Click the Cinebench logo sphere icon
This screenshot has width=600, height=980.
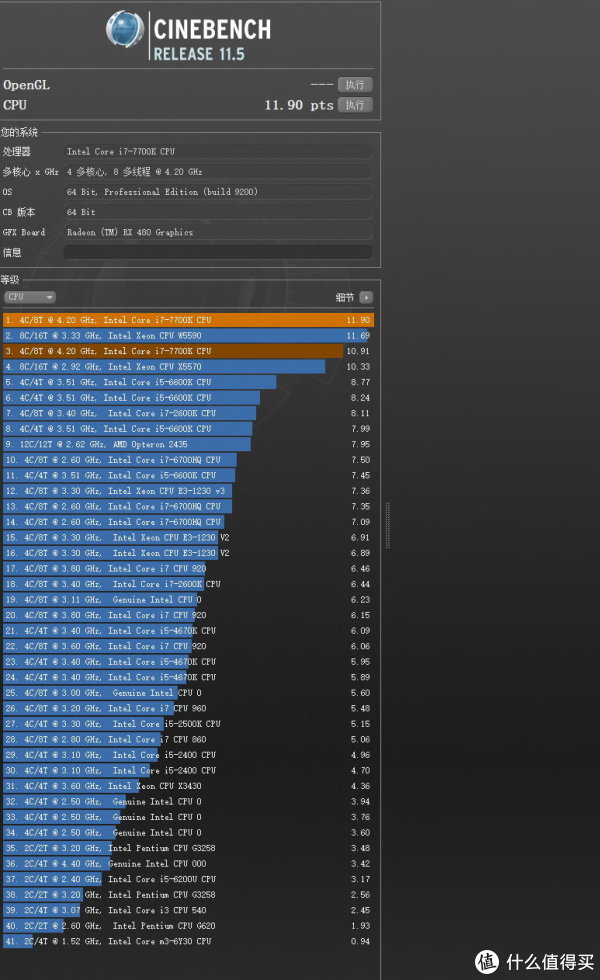(125, 29)
